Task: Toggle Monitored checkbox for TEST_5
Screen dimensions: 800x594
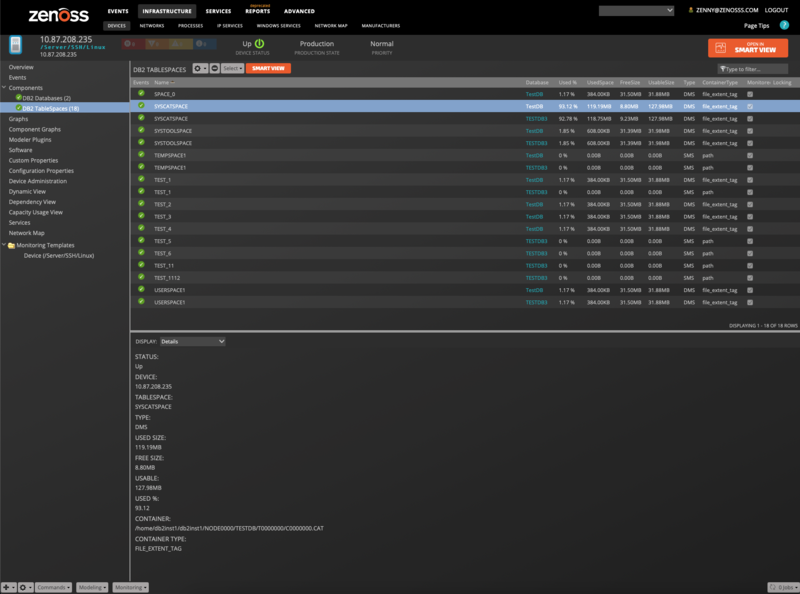Action: tap(750, 241)
